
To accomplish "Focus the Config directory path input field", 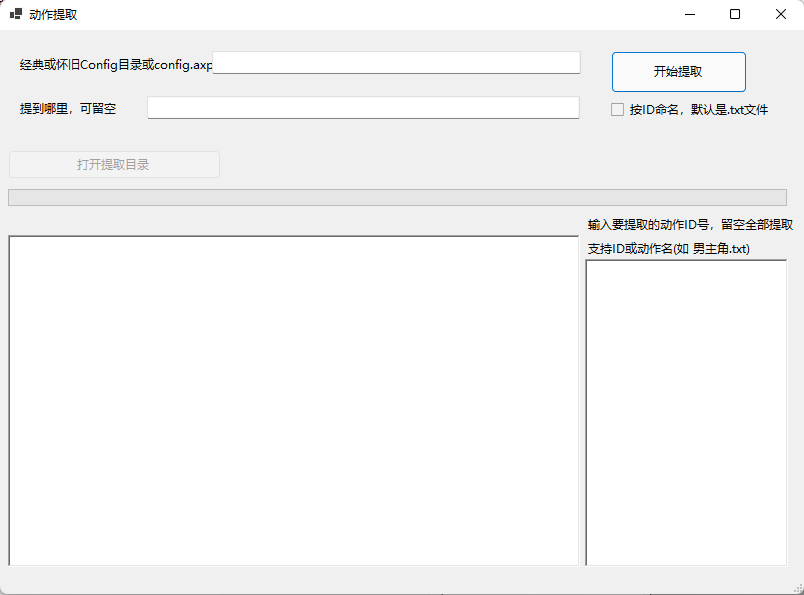I will click(396, 63).
